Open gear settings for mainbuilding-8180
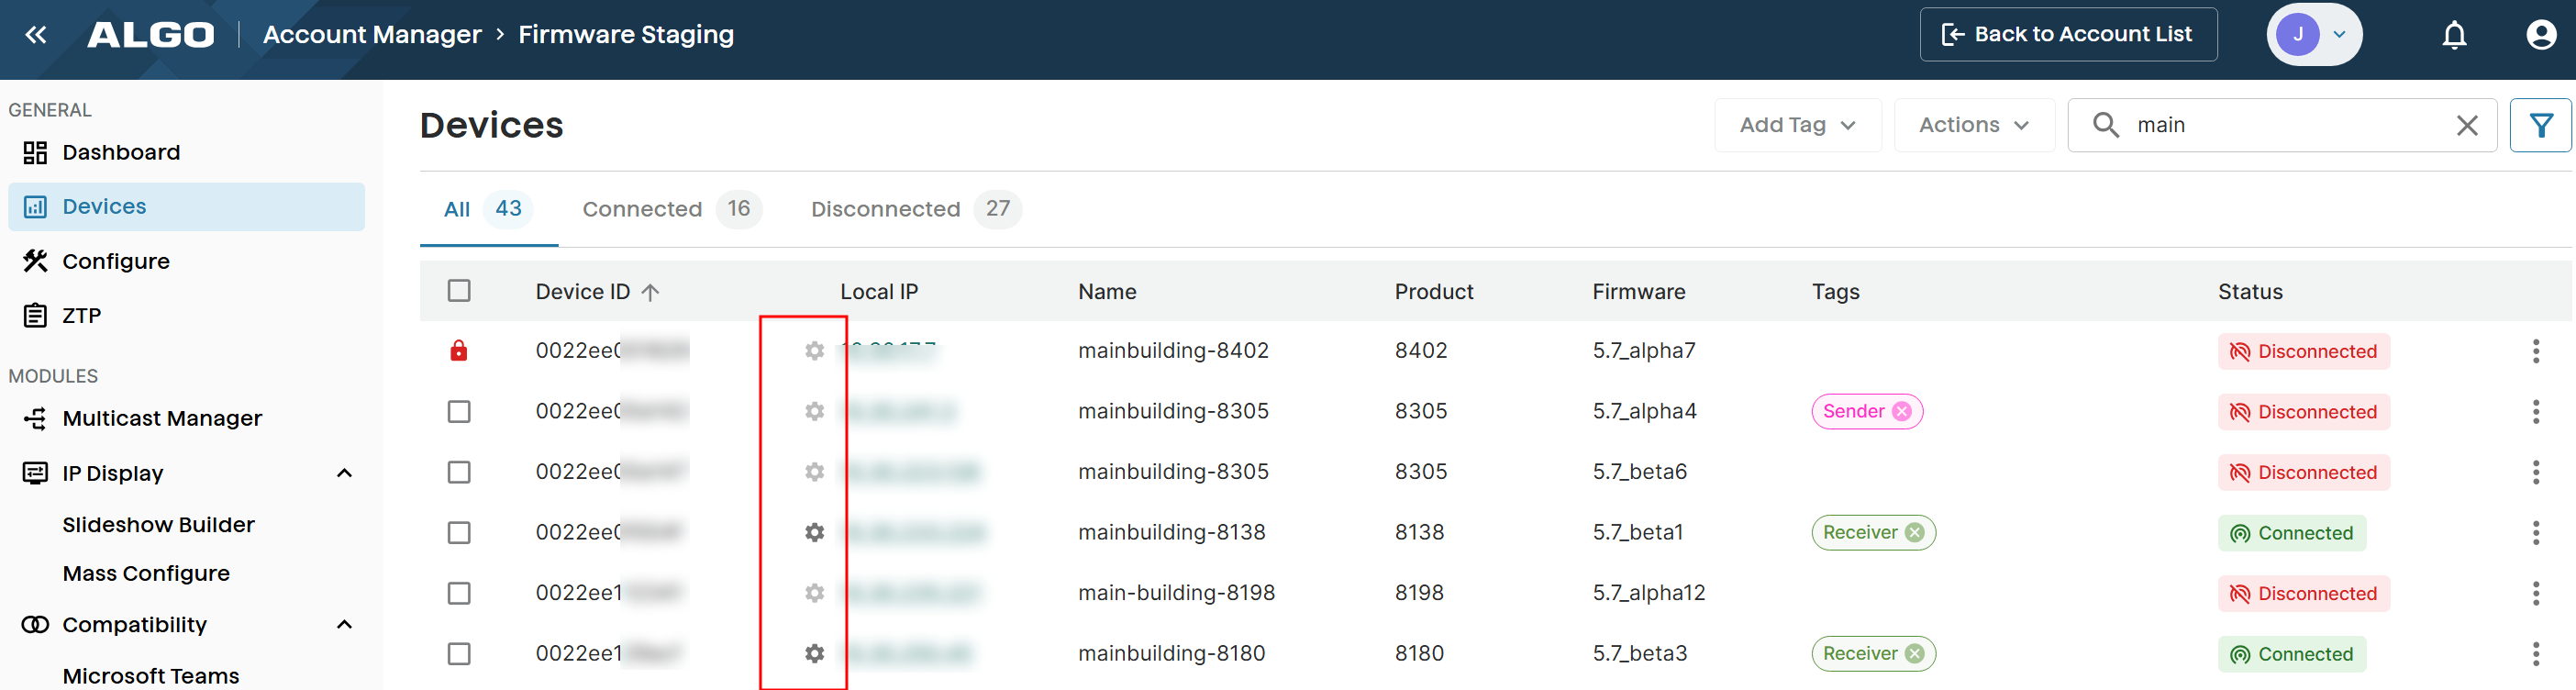The height and width of the screenshot is (690, 2576). (814, 653)
